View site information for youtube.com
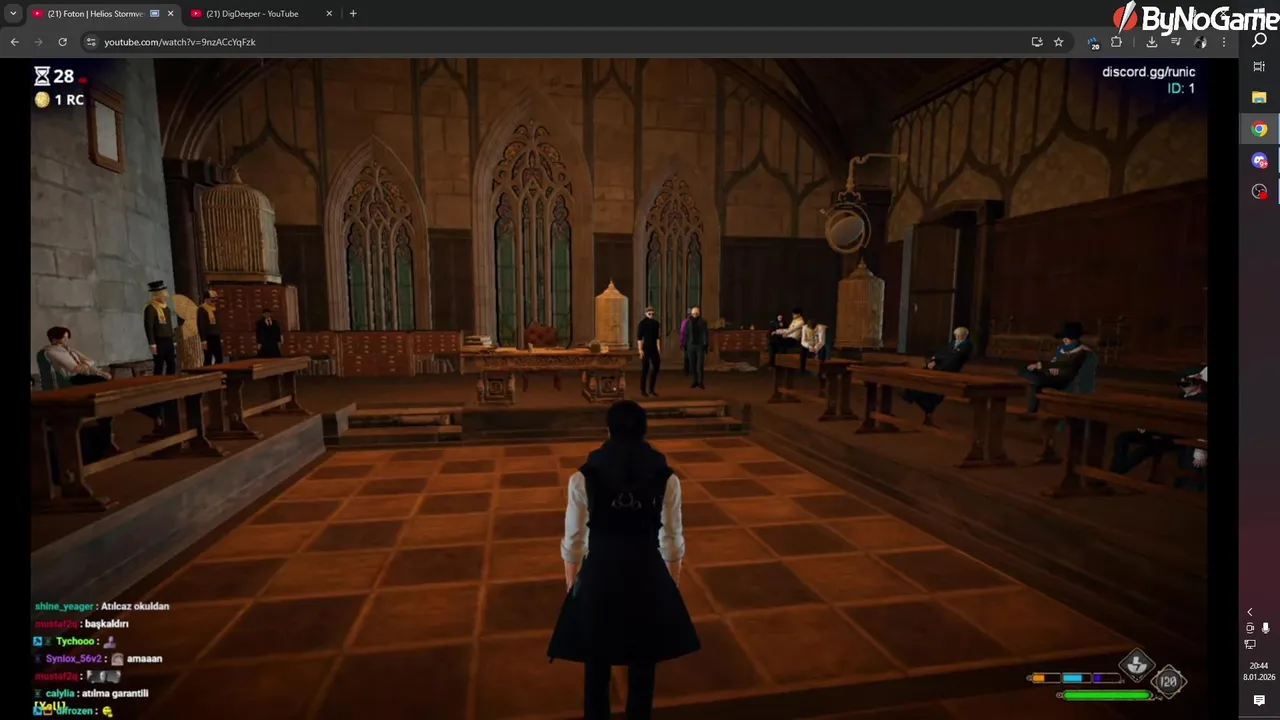The width and height of the screenshot is (1280, 720). tap(90, 42)
